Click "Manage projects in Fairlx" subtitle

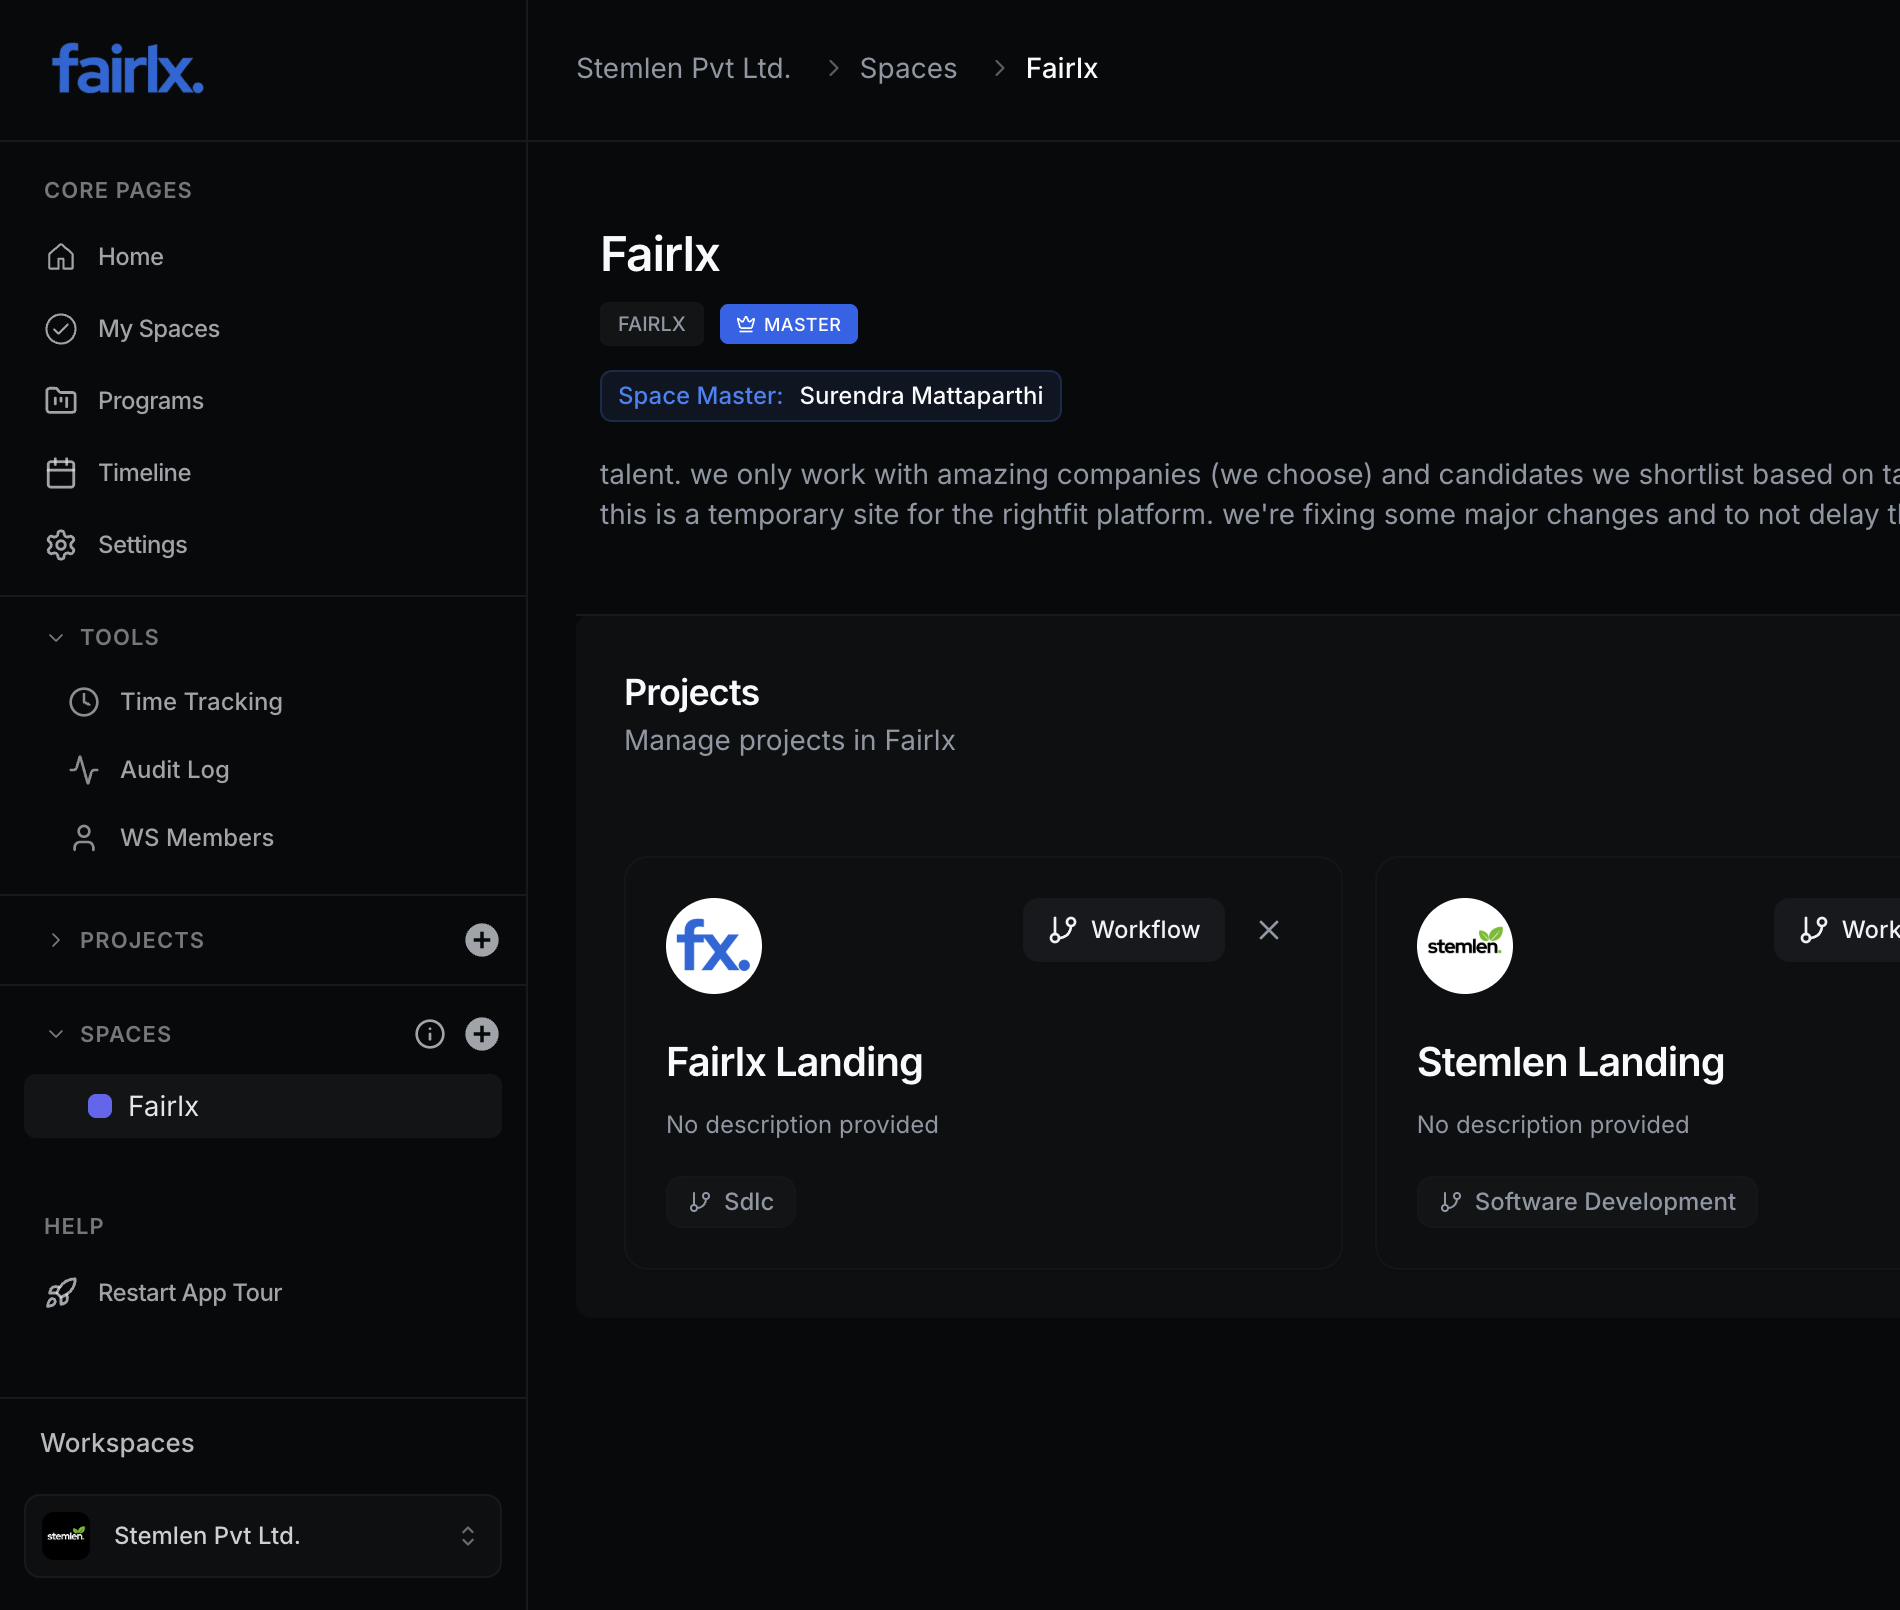[x=790, y=740]
